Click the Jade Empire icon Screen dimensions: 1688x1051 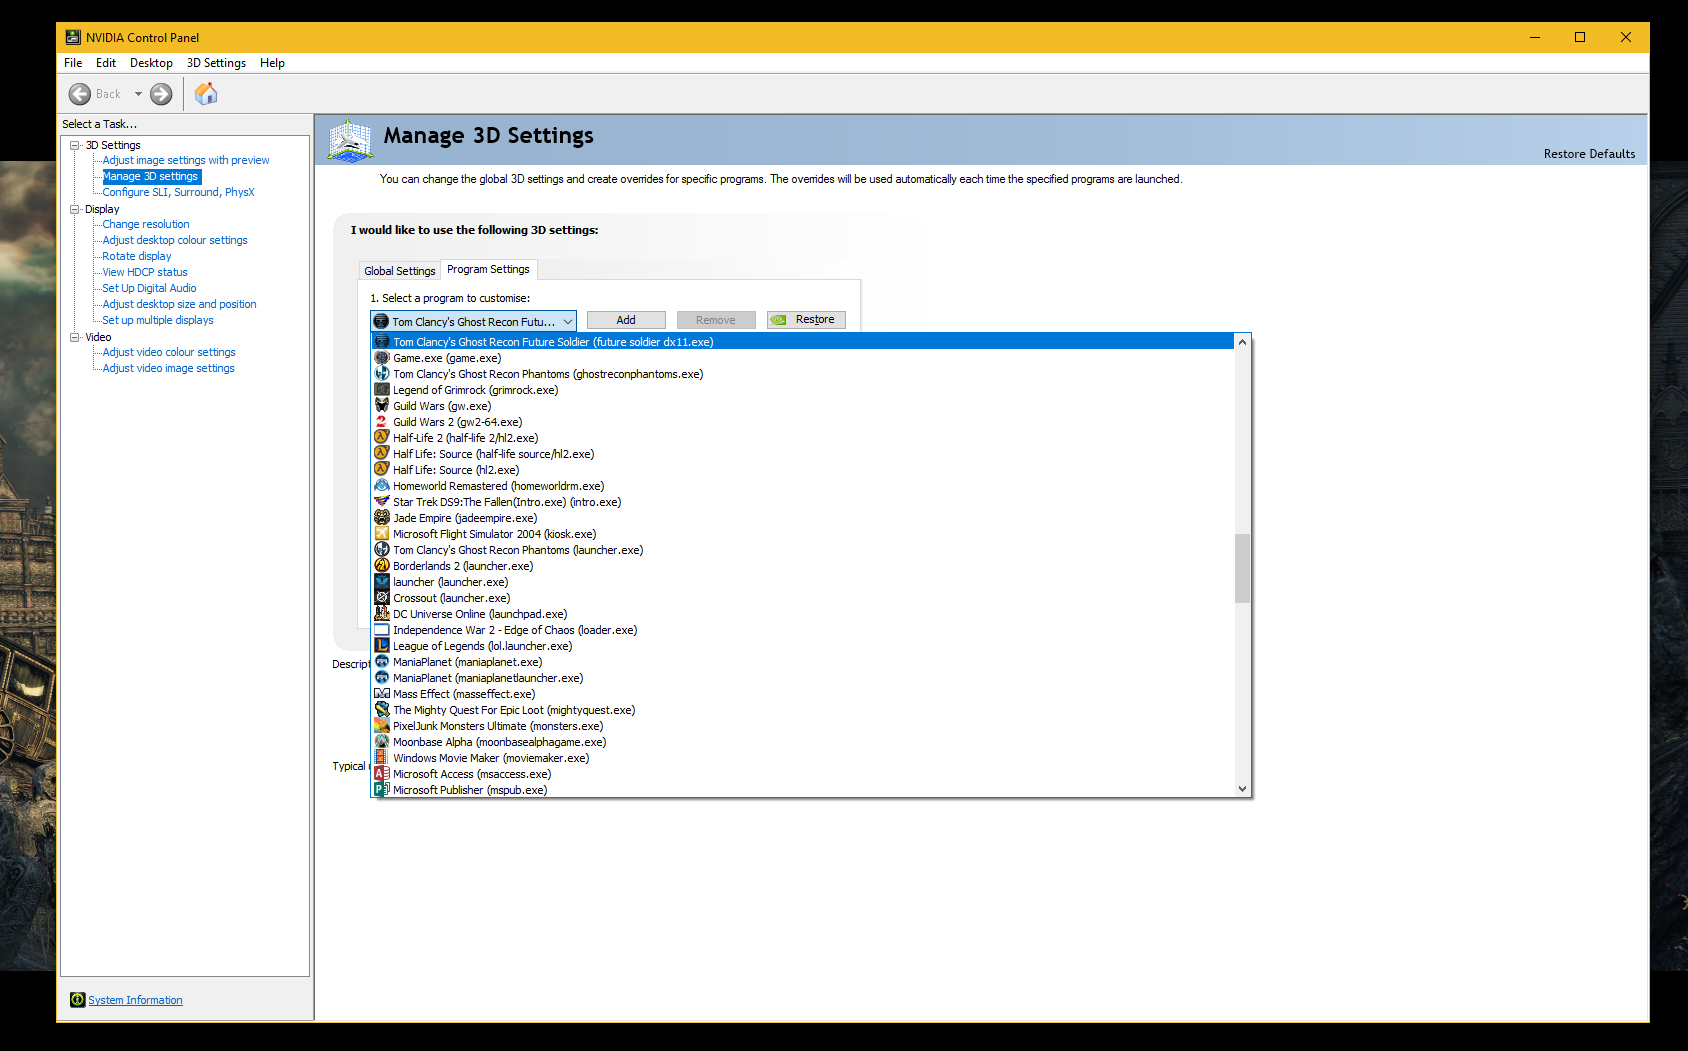click(381, 518)
